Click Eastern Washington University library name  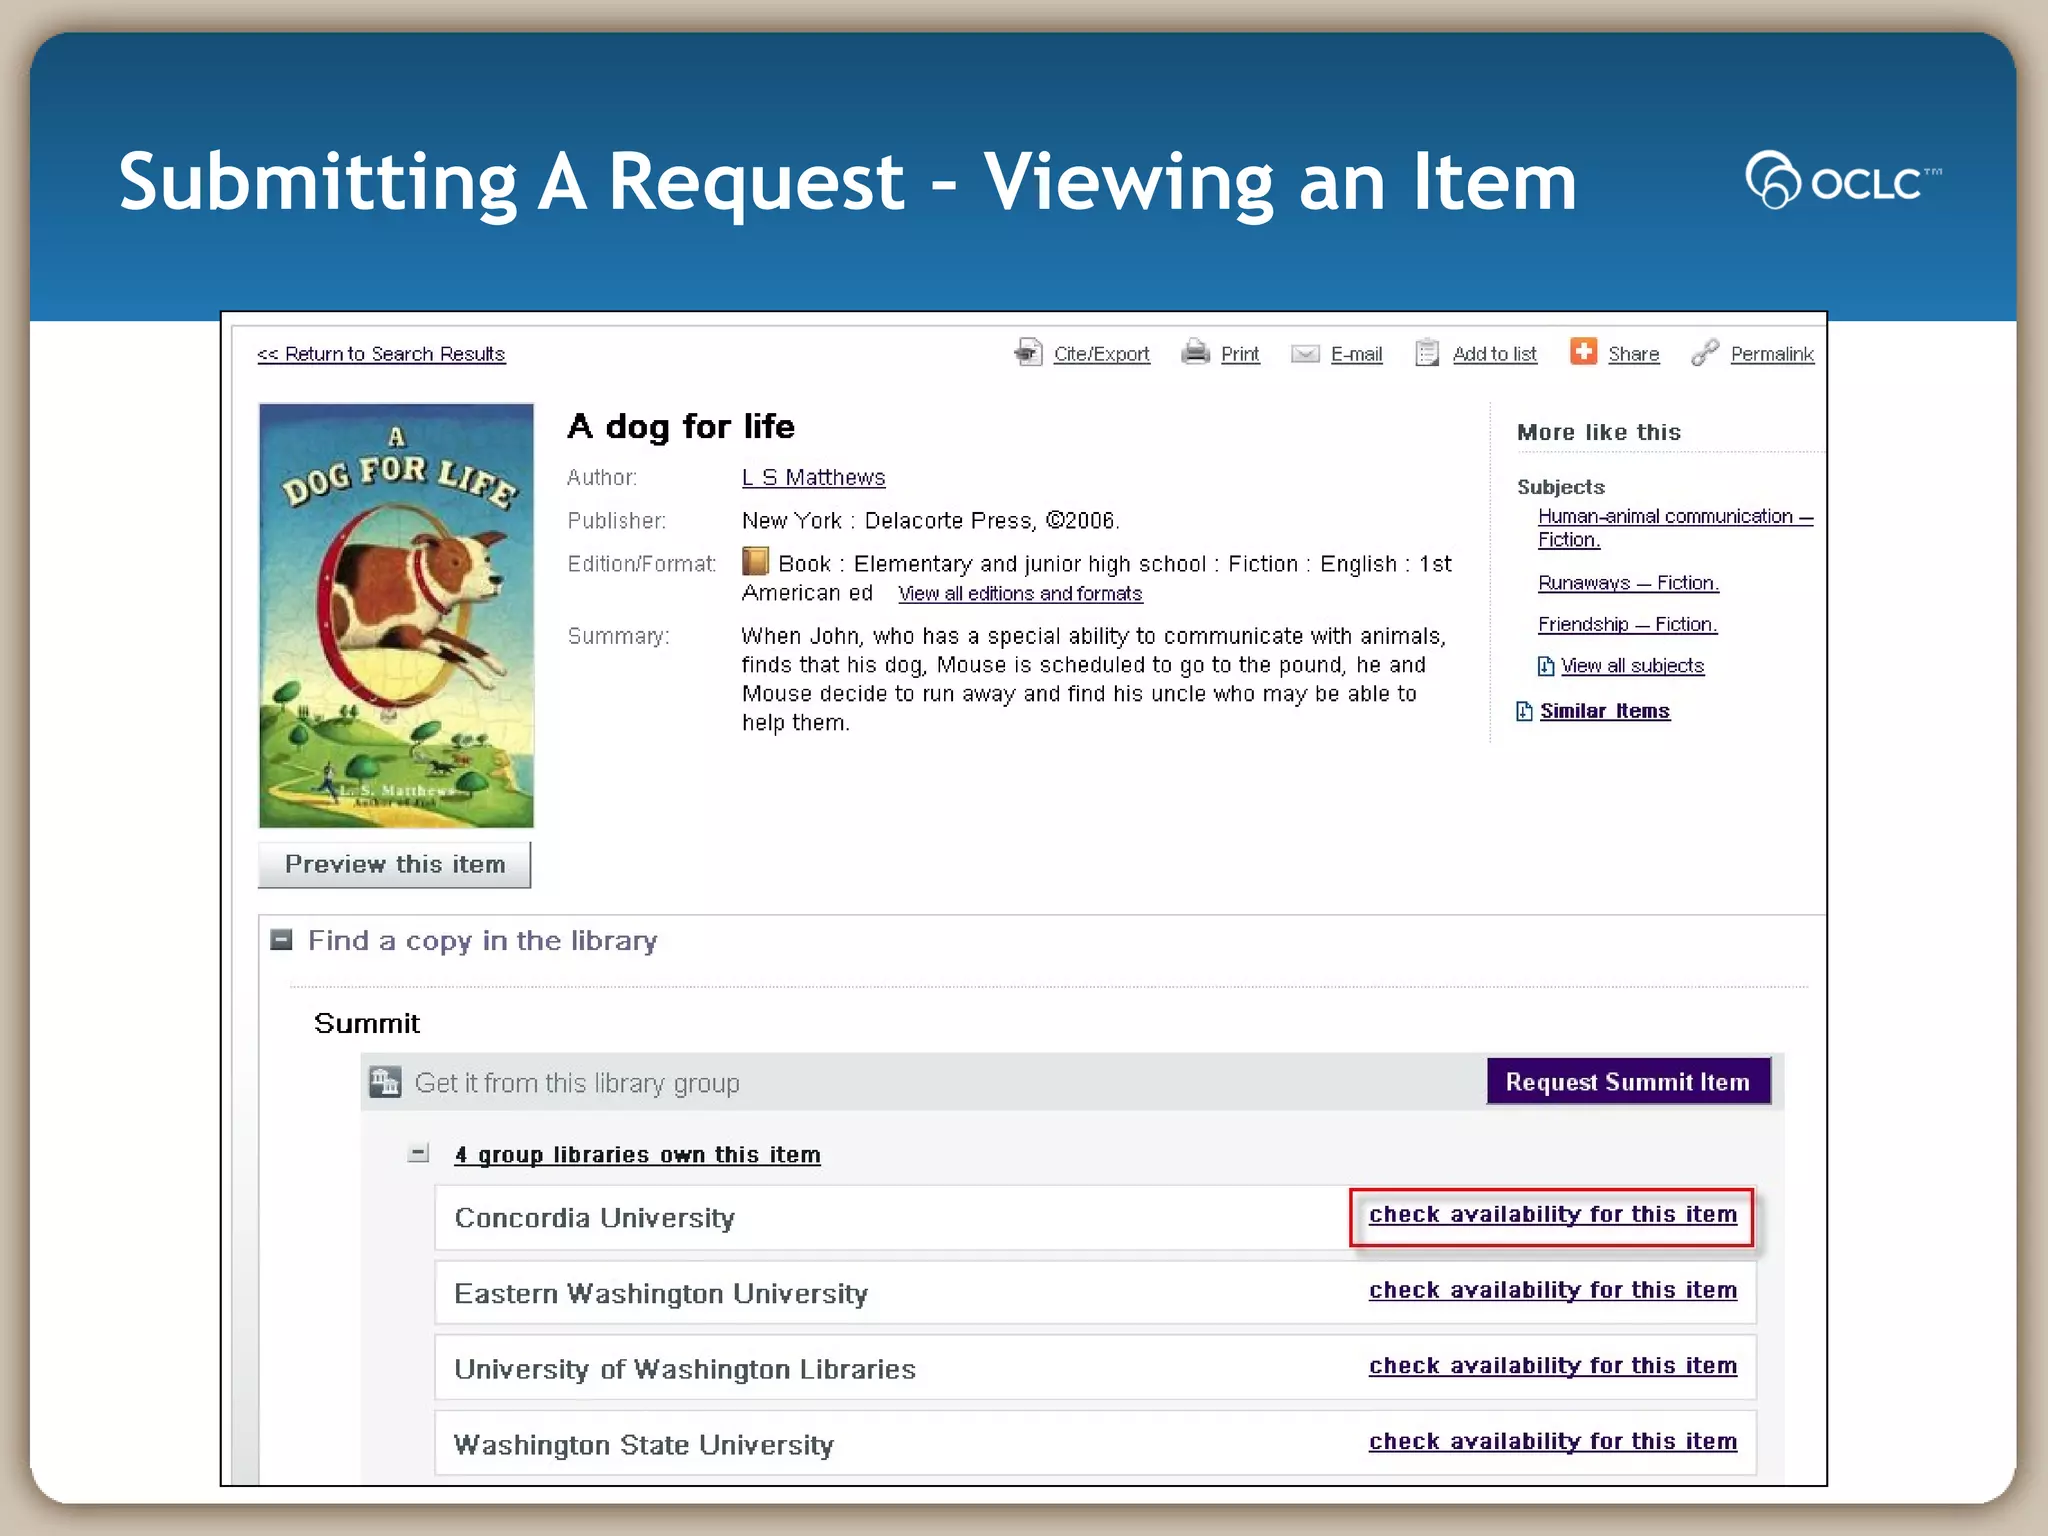pos(661,1294)
